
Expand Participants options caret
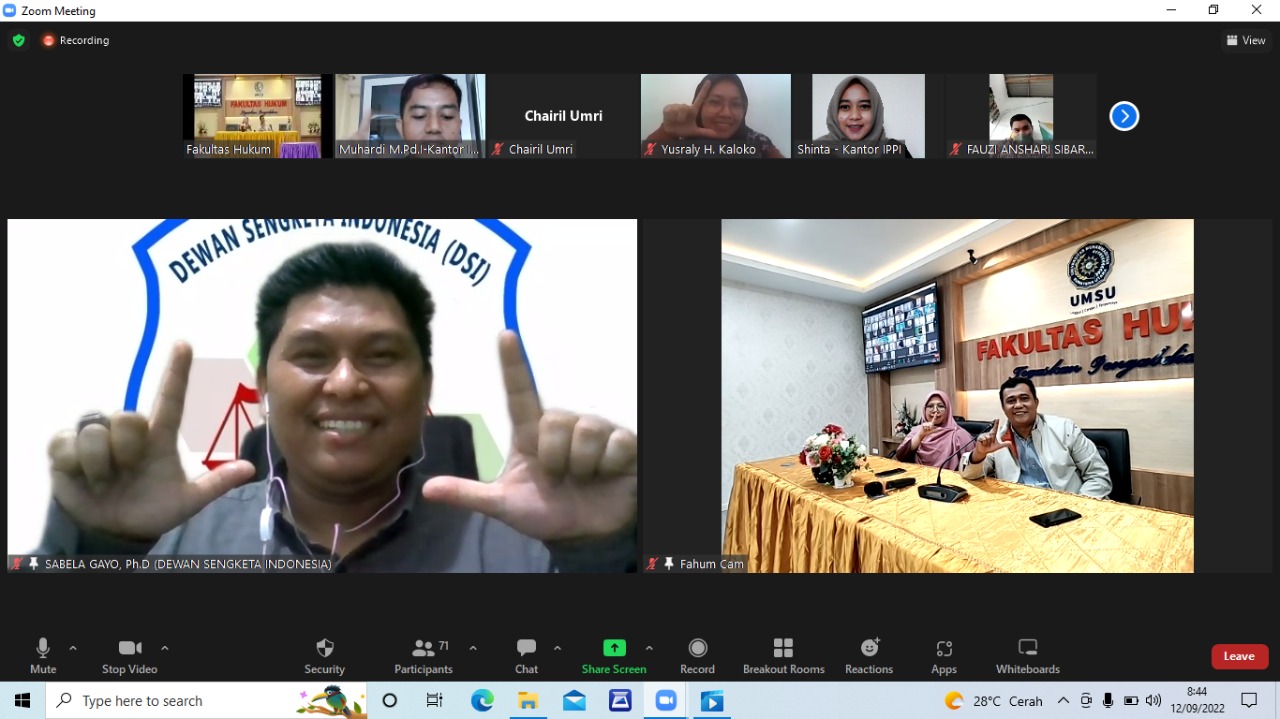[473, 648]
